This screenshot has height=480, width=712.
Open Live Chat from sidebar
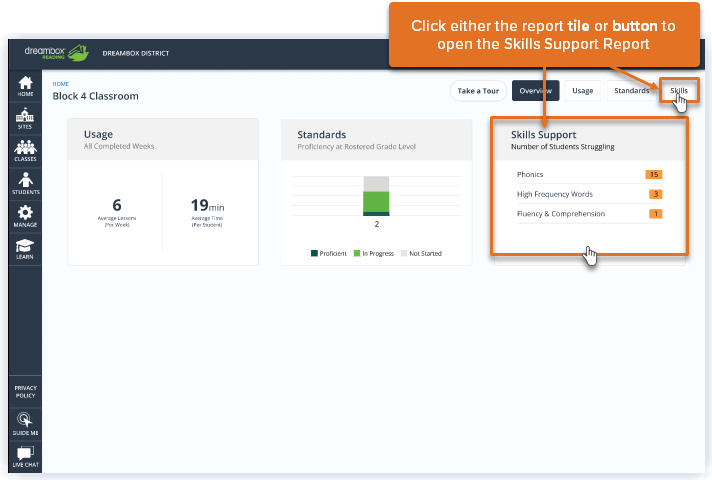click(25, 457)
